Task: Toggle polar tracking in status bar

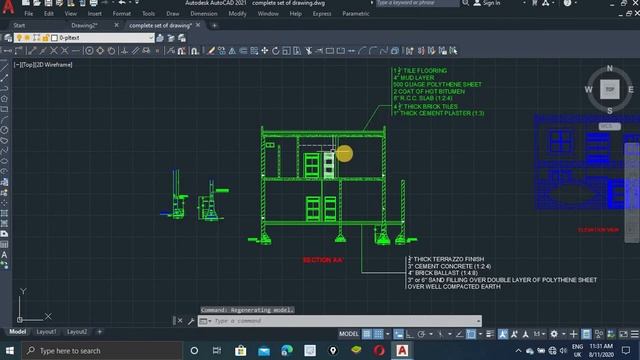Action: coord(421,334)
